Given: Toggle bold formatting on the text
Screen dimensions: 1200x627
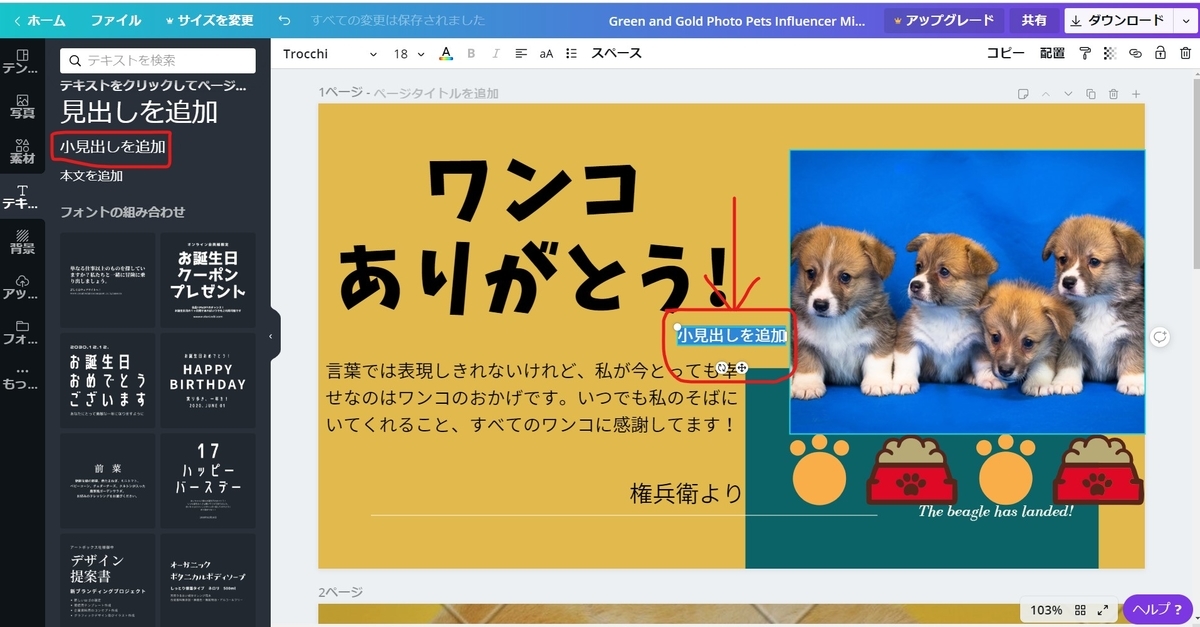Looking at the screenshot, I should 470,53.
